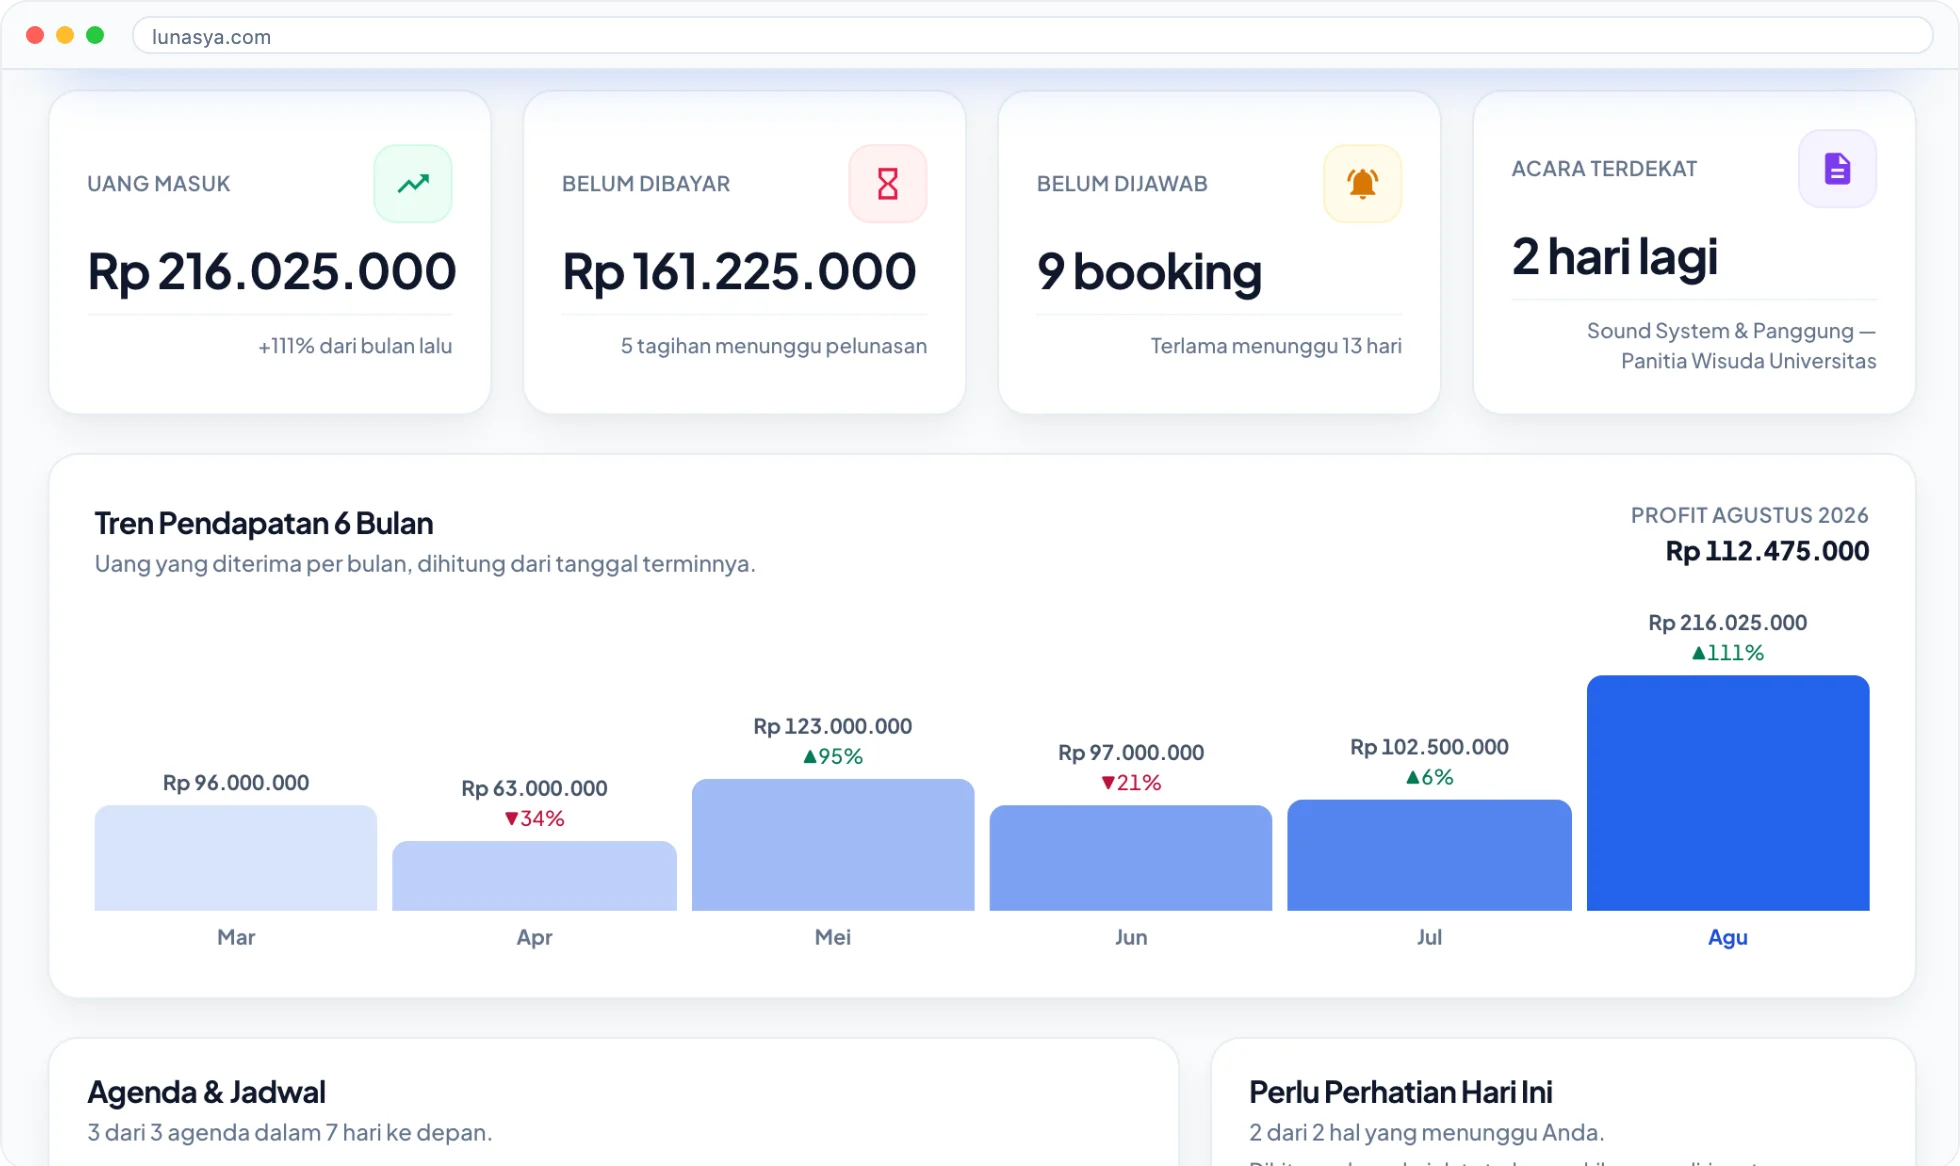Open the Uang Masuk Rp 216.025.000 card
Image resolution: width=1960 pixels, height=1166 pixels.
[270, 252]
